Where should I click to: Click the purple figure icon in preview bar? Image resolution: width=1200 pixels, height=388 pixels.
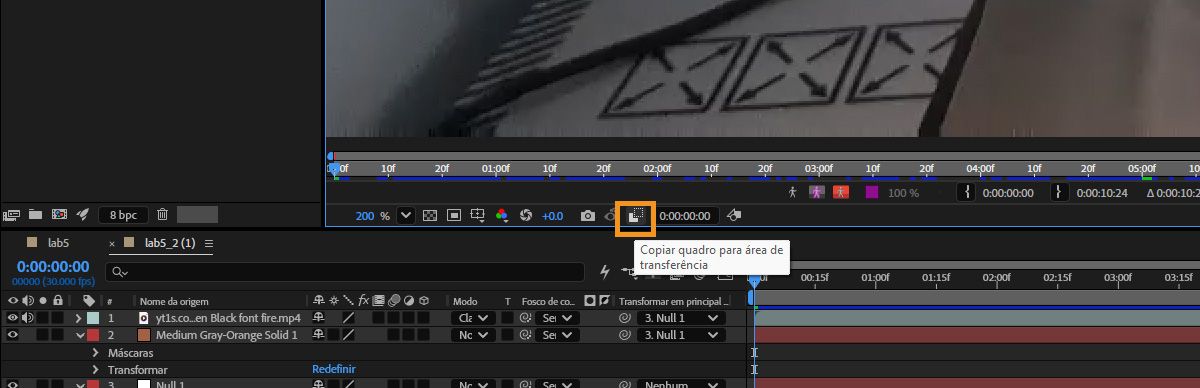[817, 192]
